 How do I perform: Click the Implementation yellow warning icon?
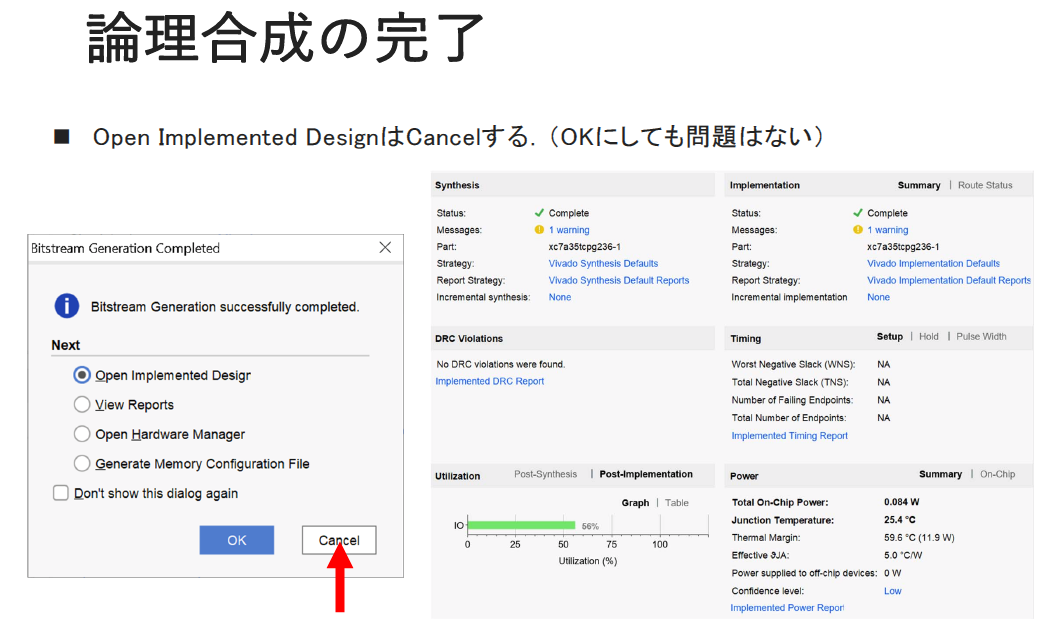[857, 230]
